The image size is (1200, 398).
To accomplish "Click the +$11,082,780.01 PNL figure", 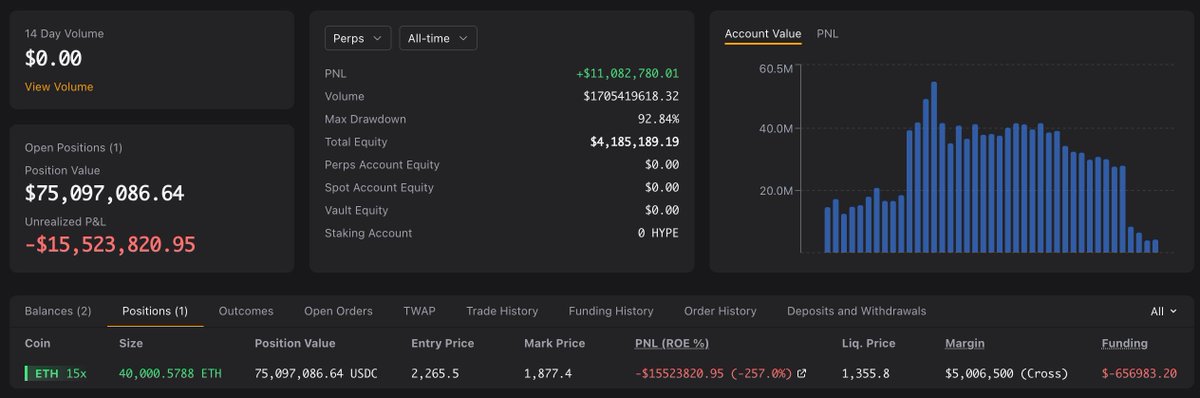I will click(628, 74).
